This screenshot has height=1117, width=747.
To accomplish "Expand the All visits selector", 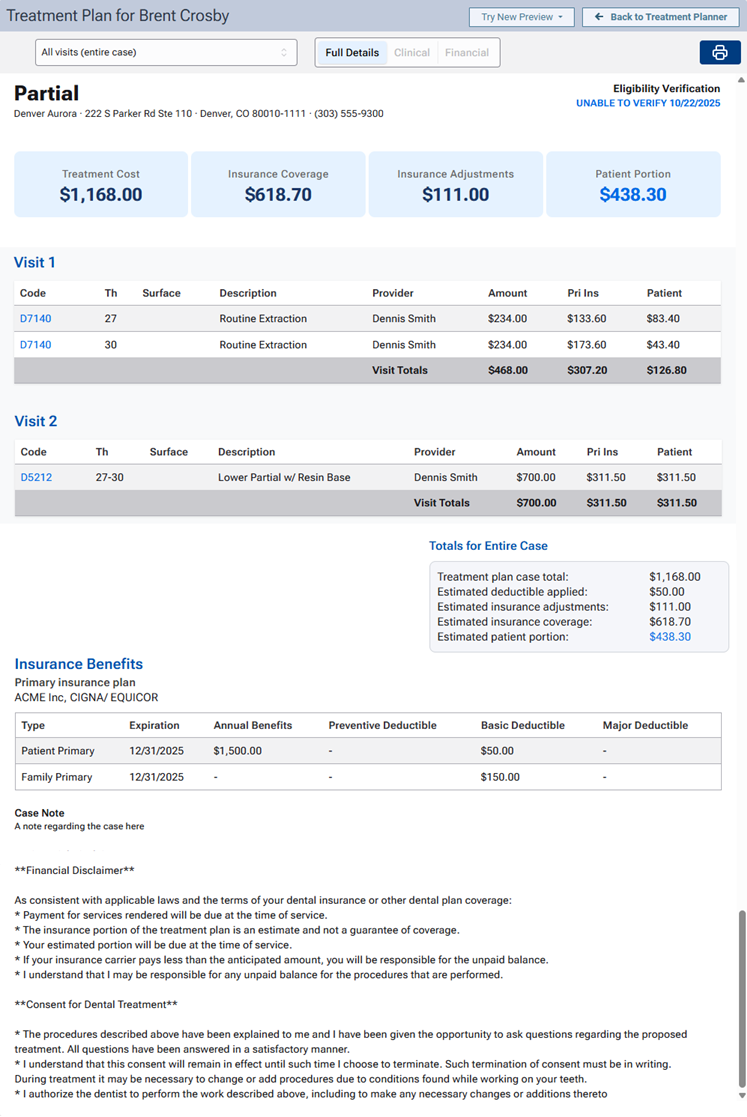I will 165,52.
